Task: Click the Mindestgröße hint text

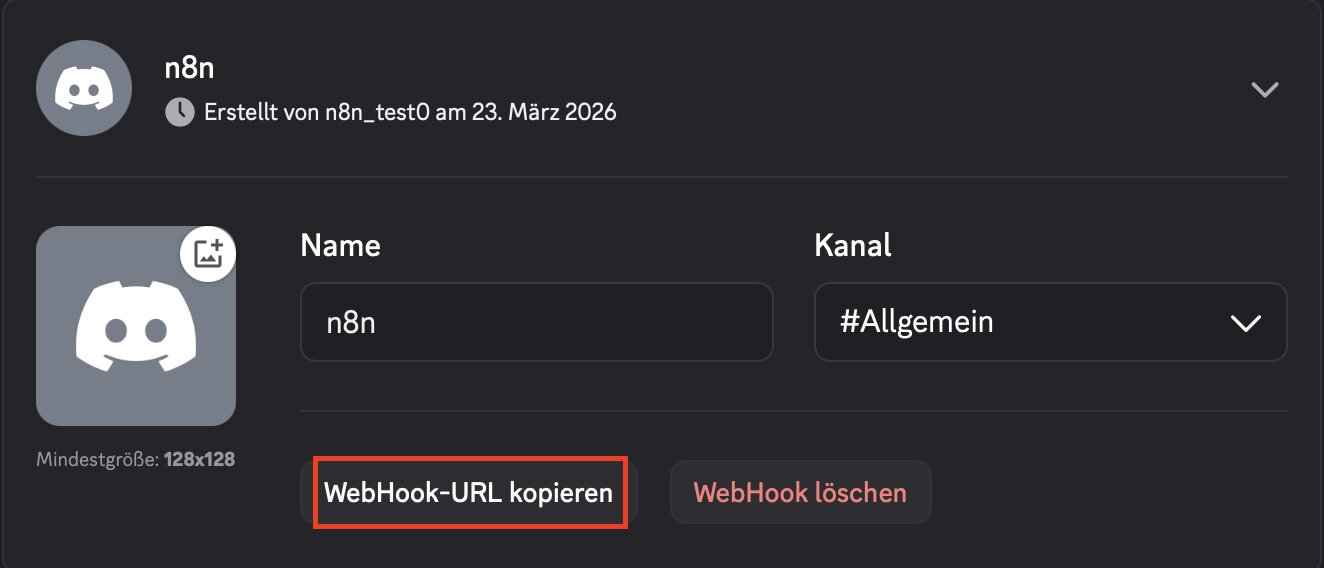Action: pos(98,460)
